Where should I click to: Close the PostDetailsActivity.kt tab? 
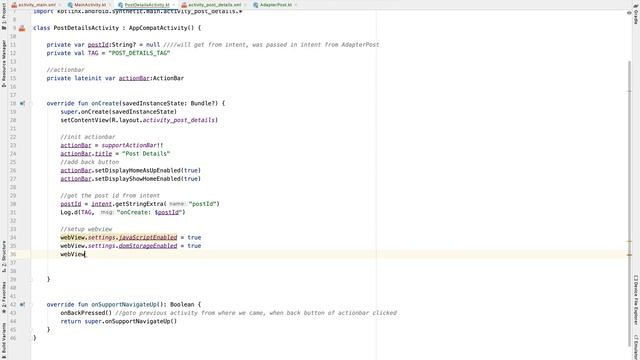(x=174, y=5)
